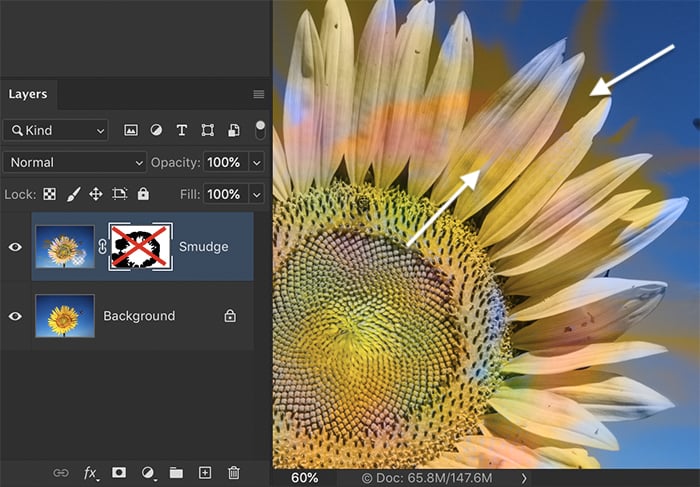Filter layers by pixel layer icon

(131, 130)
